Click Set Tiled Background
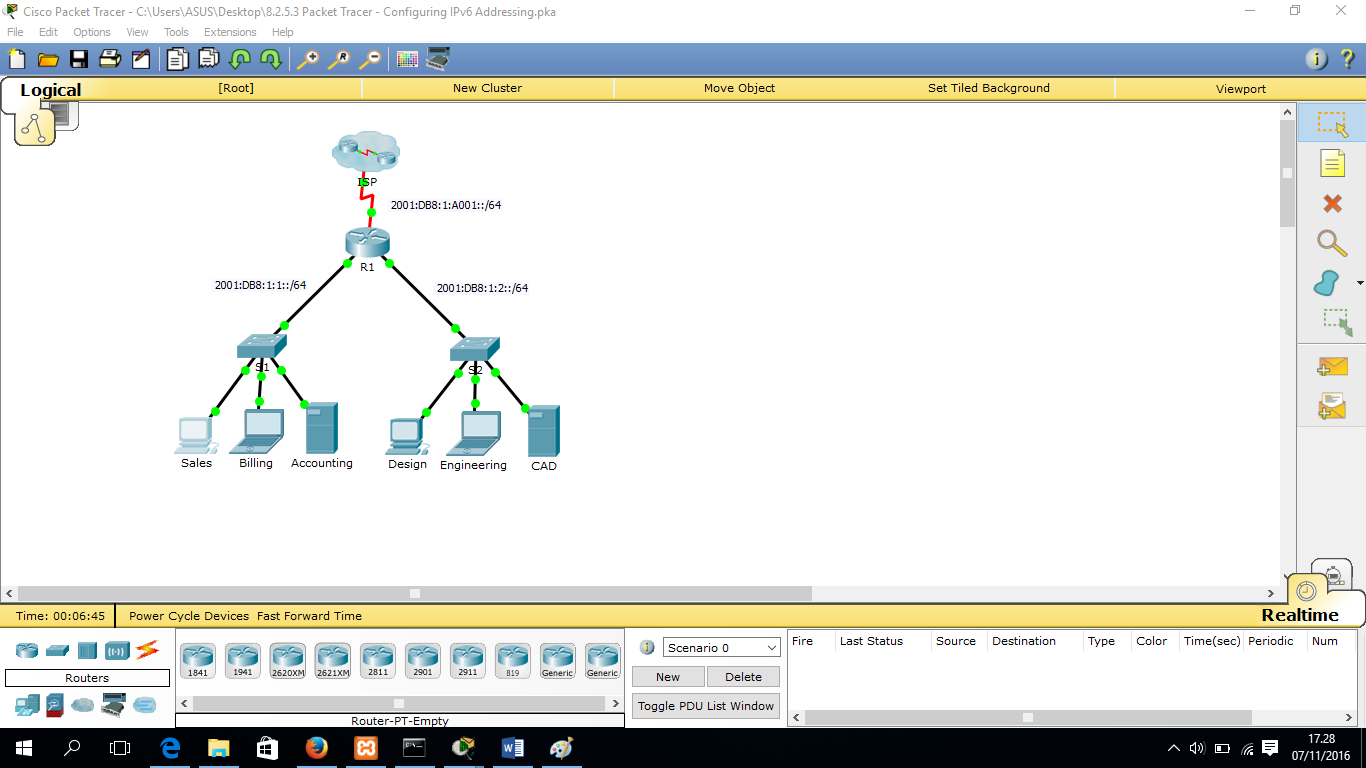Viewport: 1366px width, 768px height. 989,88
